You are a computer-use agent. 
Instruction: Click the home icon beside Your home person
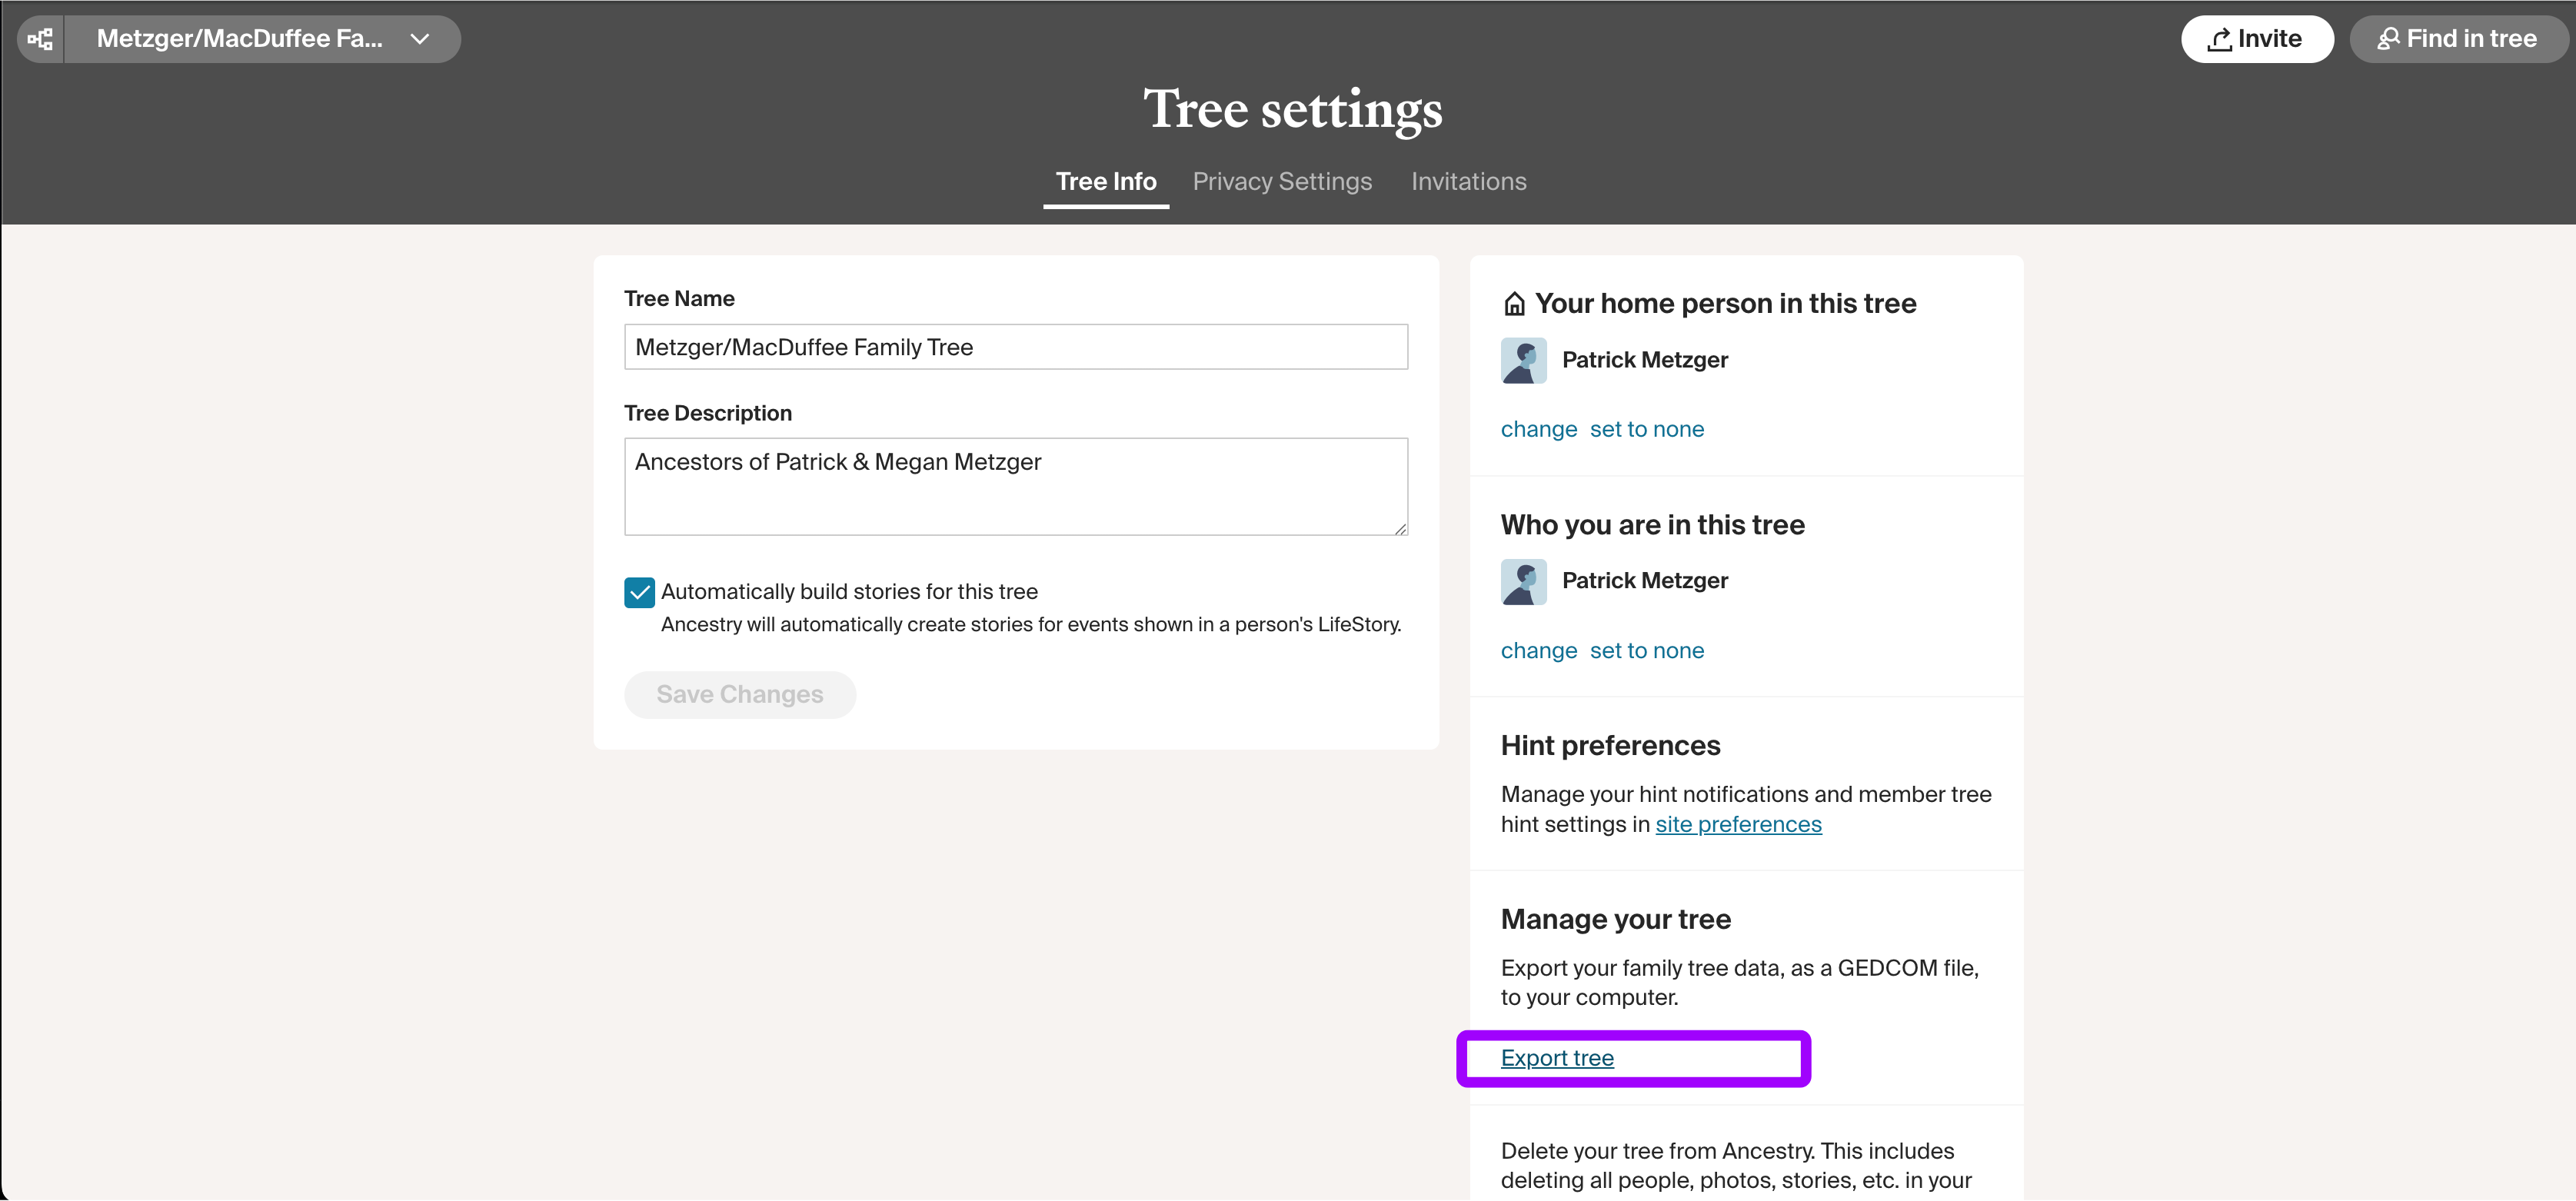tap(1513, 303)
